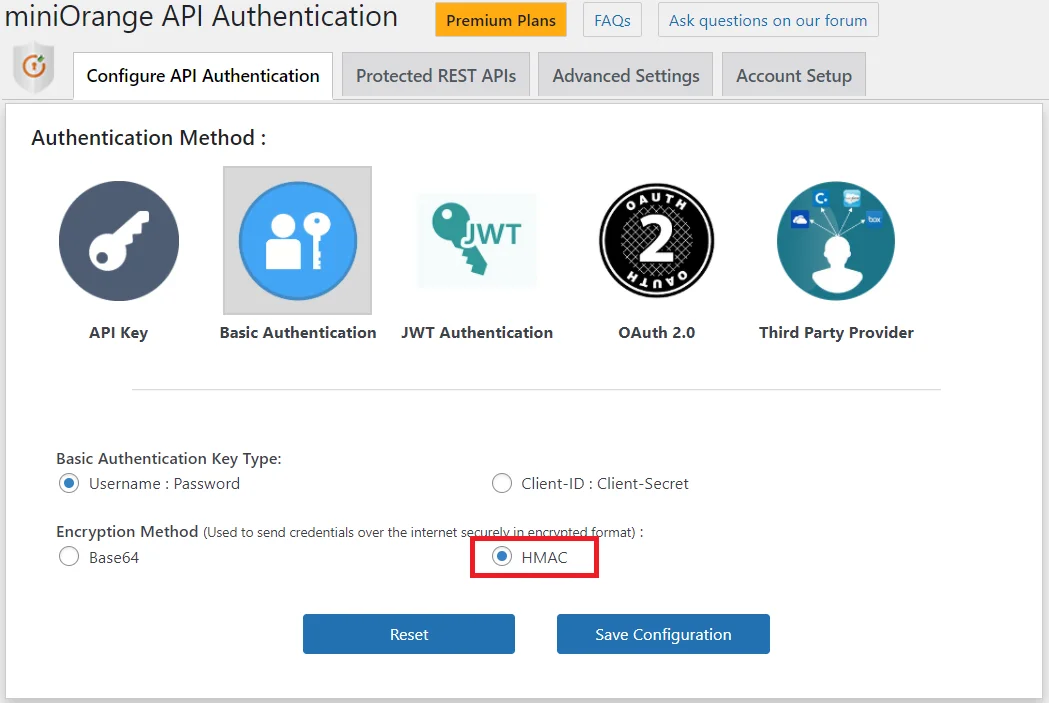The image size is (1049, 703).
Task: Click the API Key label text
Action: [x=118, y=332]
